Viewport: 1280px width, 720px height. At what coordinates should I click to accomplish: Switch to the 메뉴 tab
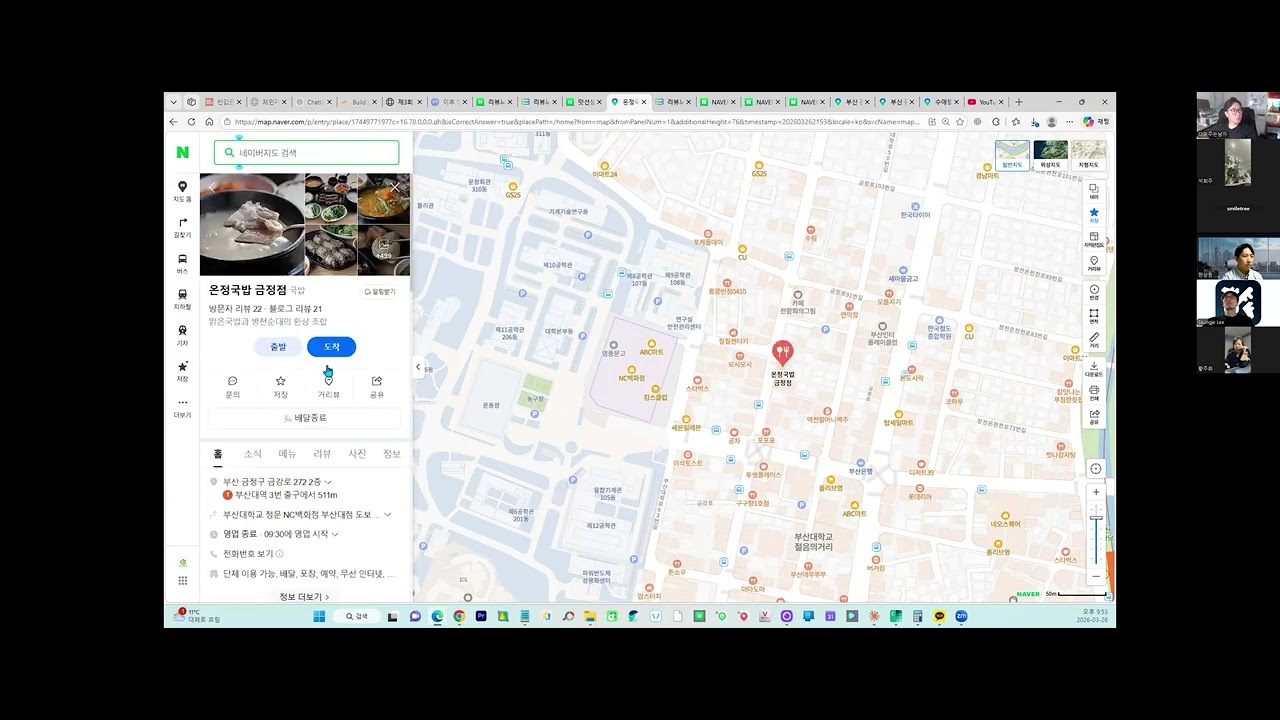(x=287, y=454)
